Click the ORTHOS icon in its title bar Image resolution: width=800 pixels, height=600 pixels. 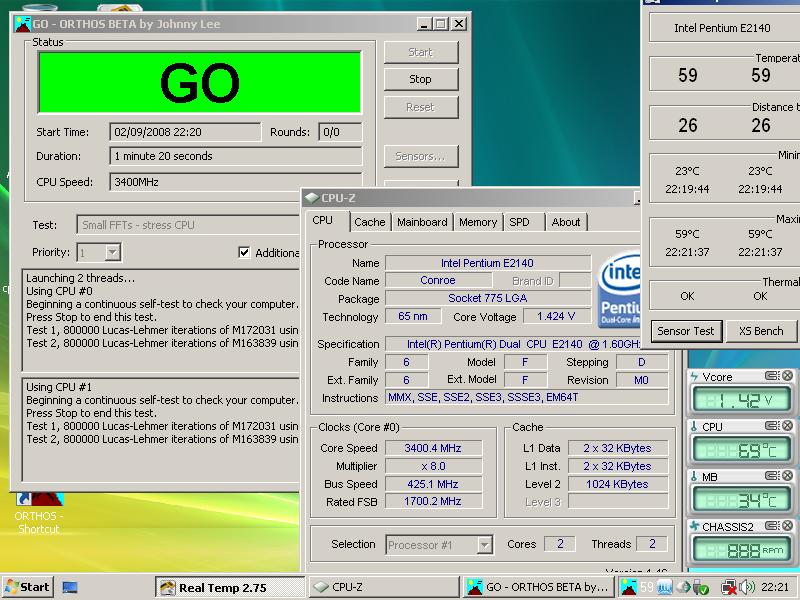(x=22, y=24)
